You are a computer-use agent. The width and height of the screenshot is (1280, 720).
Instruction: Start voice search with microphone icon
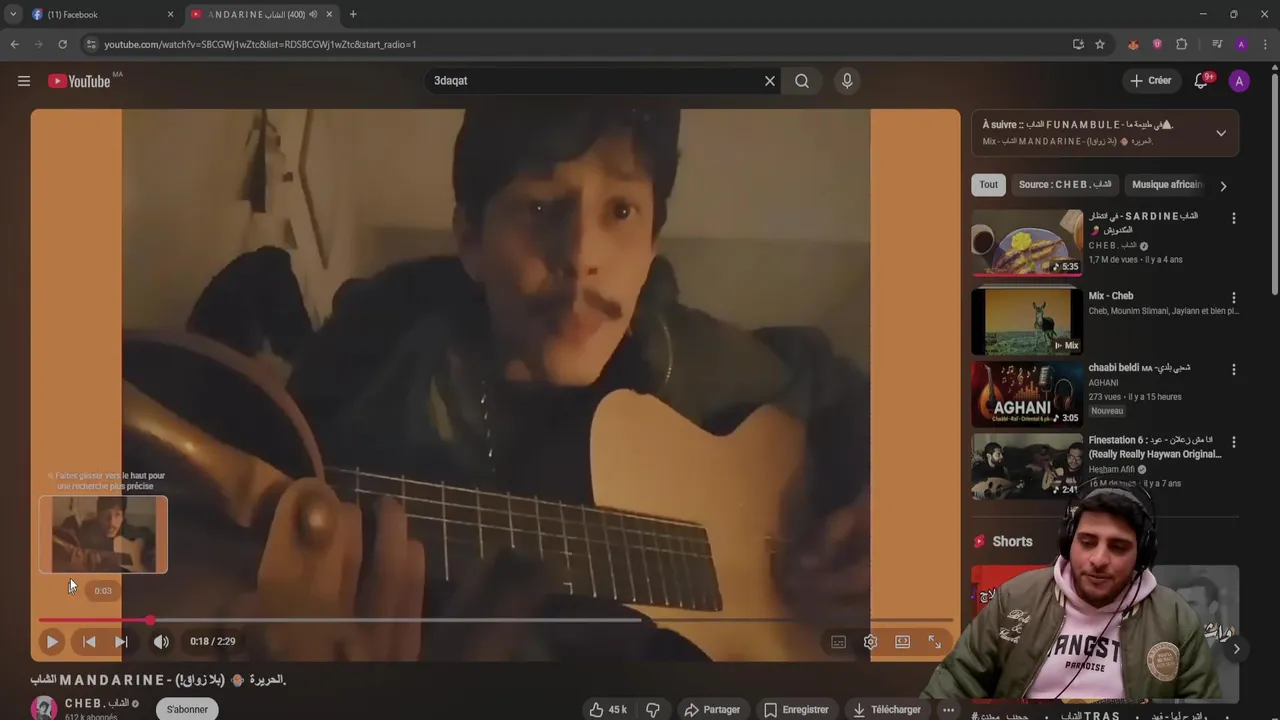pyautogui.click(x=847, y=81)
